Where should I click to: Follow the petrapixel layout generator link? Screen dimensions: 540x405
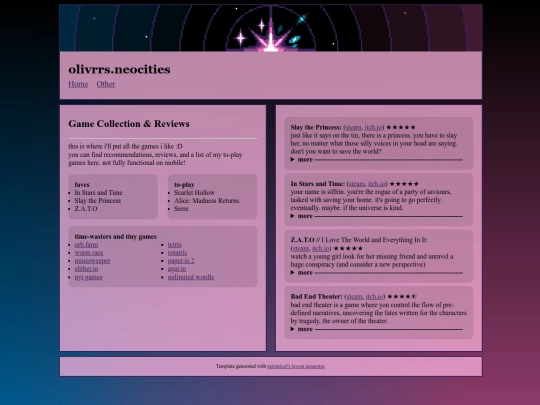[x=296, y=366]
